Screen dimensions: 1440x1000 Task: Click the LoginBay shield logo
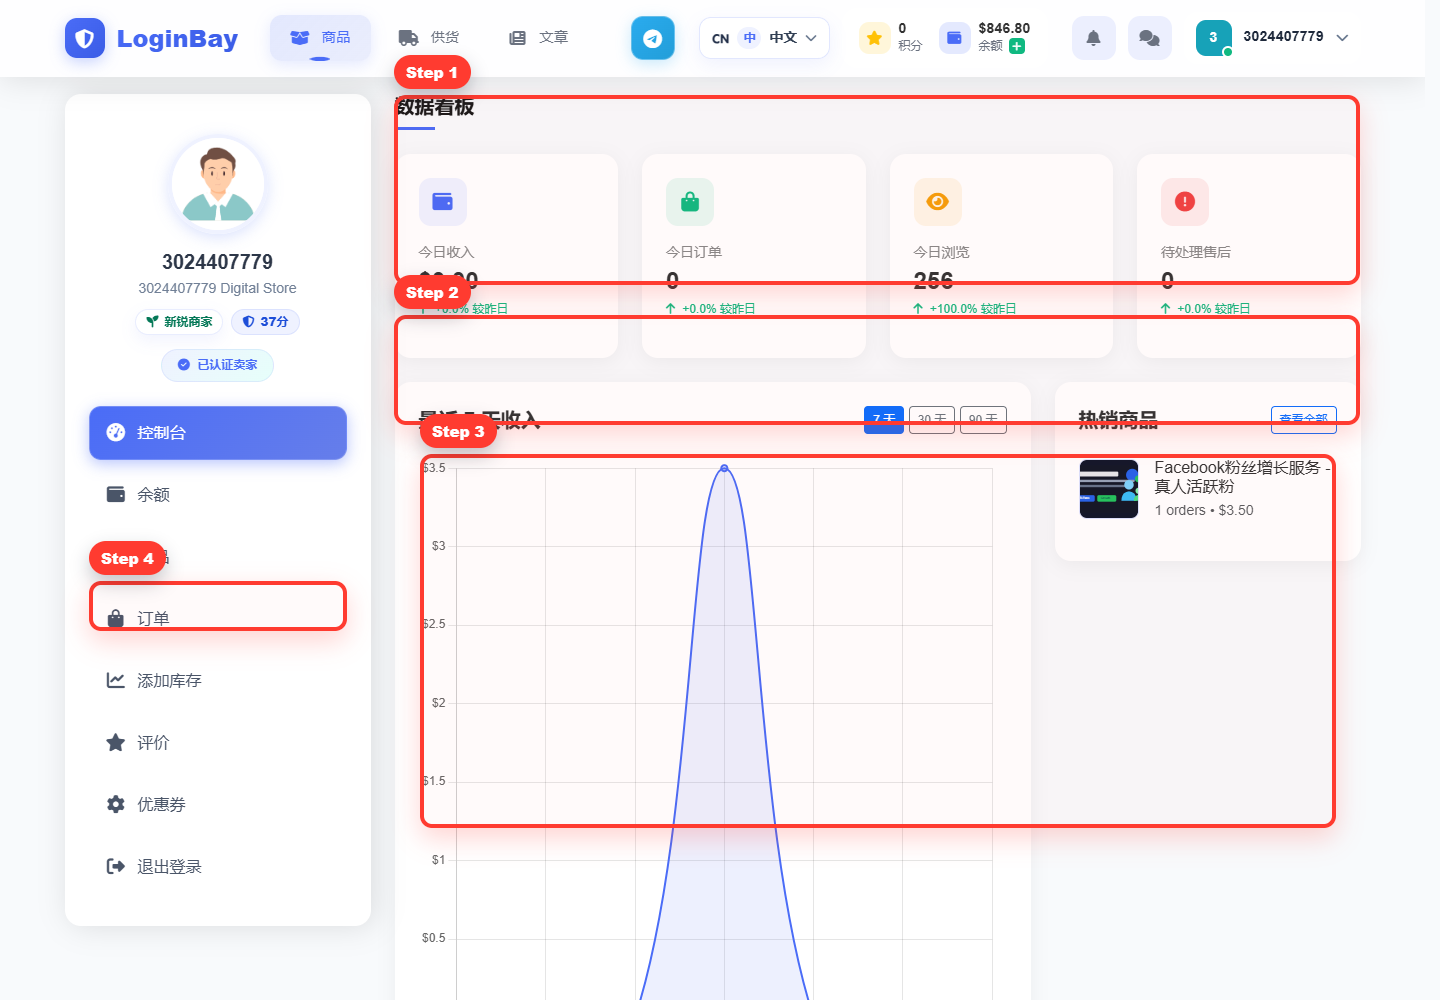click(x=85, y=38)
